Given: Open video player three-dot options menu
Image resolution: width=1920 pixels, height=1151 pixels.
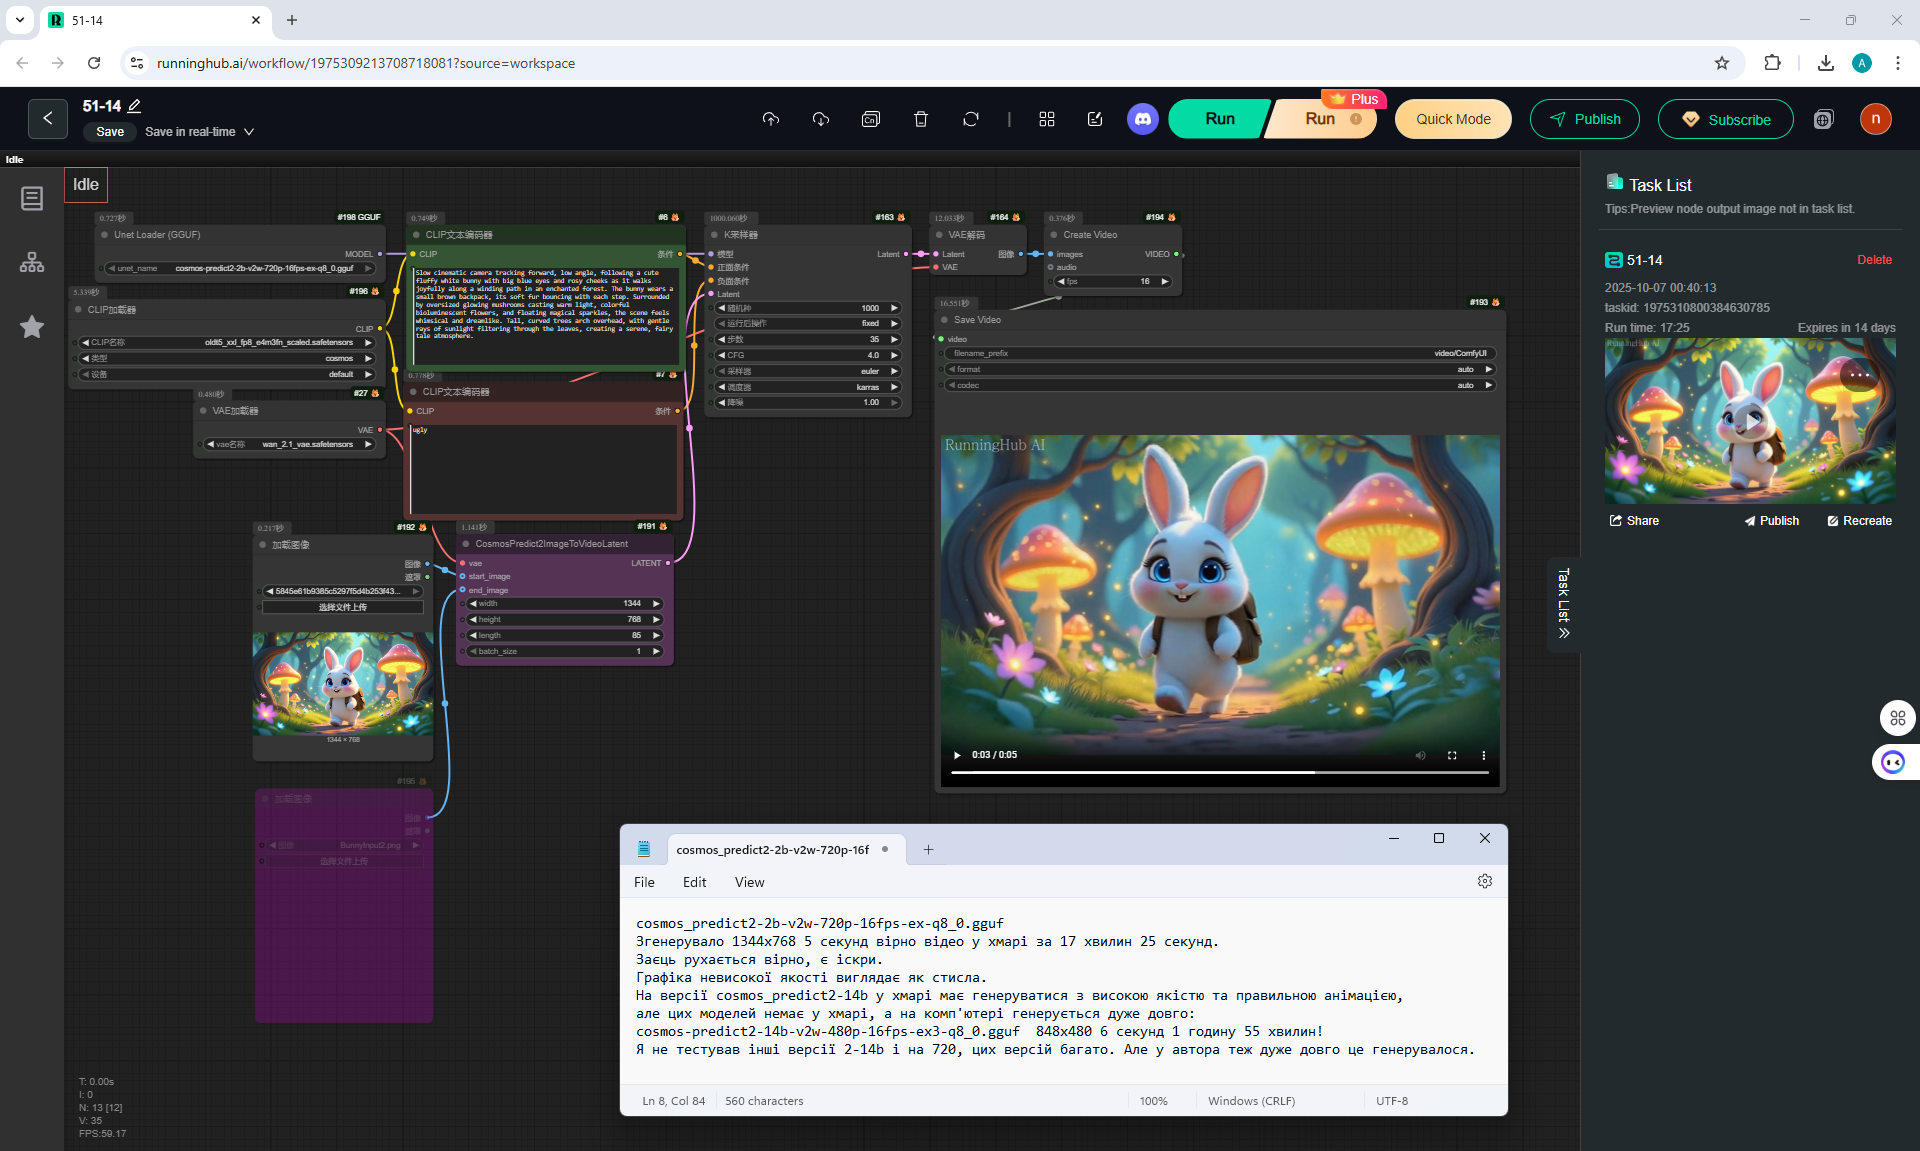Looking at the screenshot, I should pos(1484,755).
